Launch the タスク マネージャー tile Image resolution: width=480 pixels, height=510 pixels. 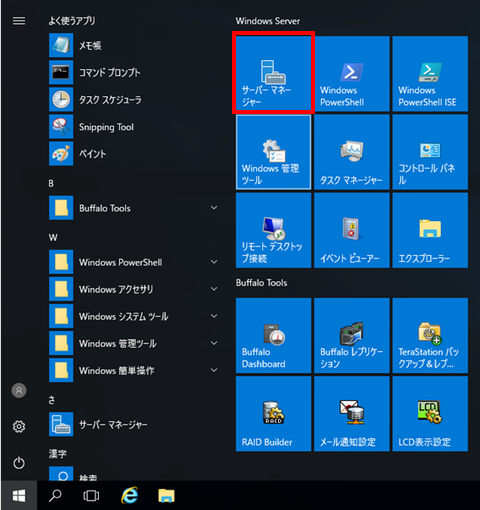coord(352,152)
